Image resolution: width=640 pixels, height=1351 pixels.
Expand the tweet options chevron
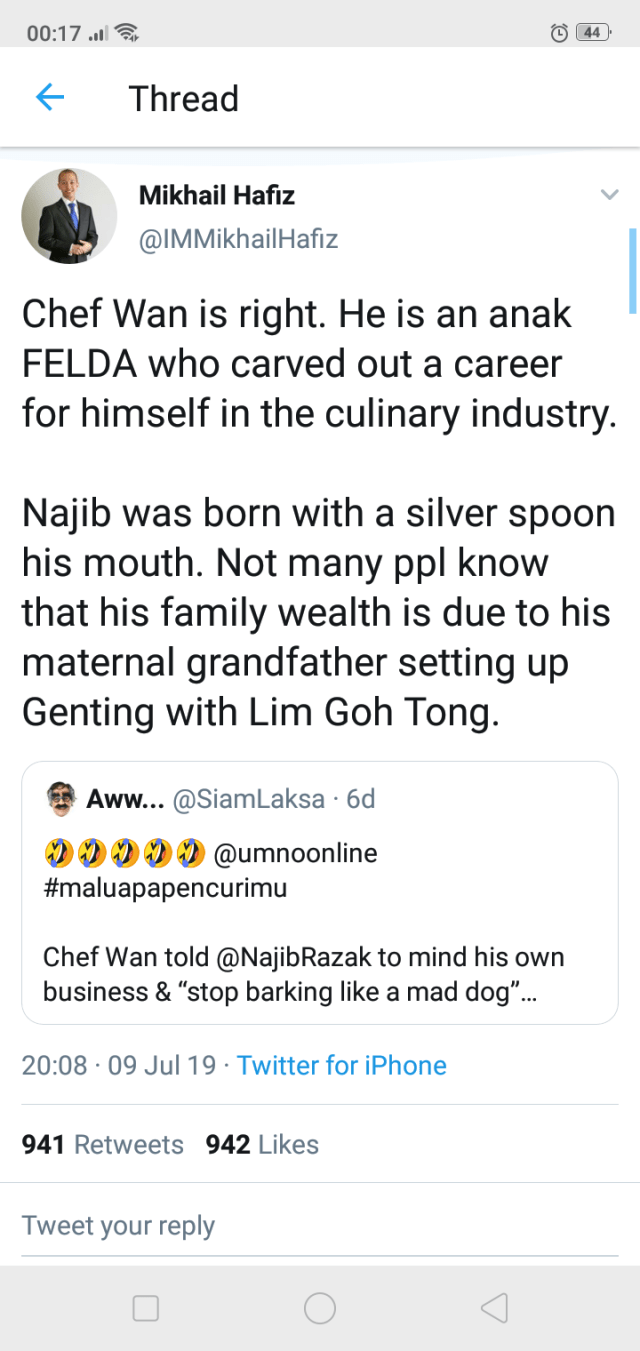609,194
